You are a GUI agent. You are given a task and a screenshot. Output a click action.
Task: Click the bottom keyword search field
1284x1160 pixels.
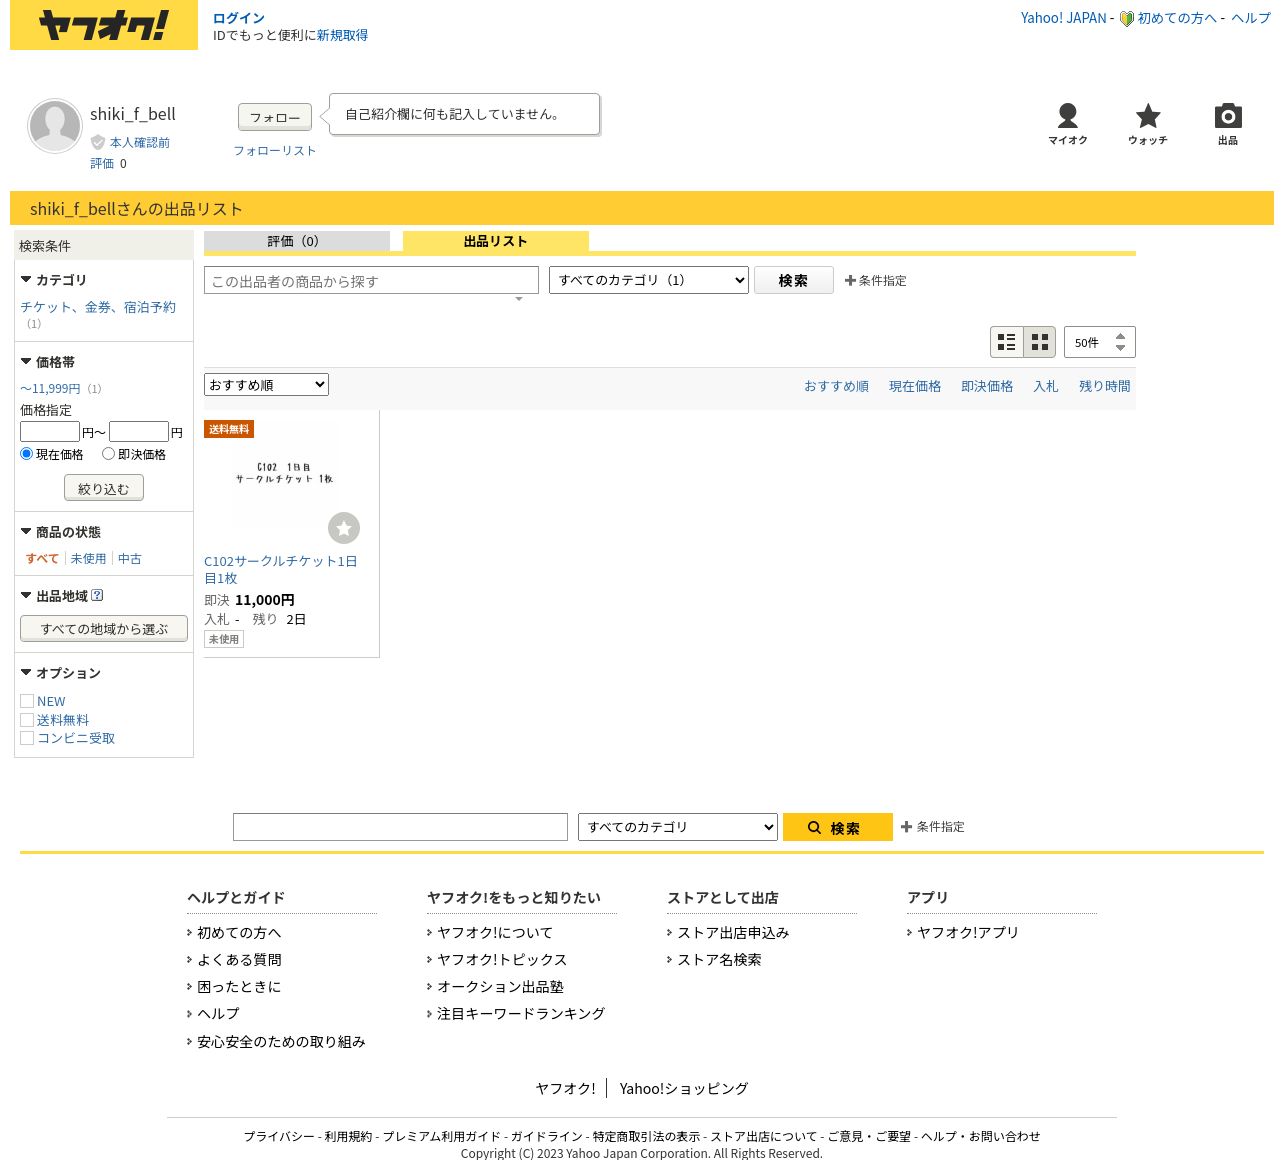coord(400,827)
